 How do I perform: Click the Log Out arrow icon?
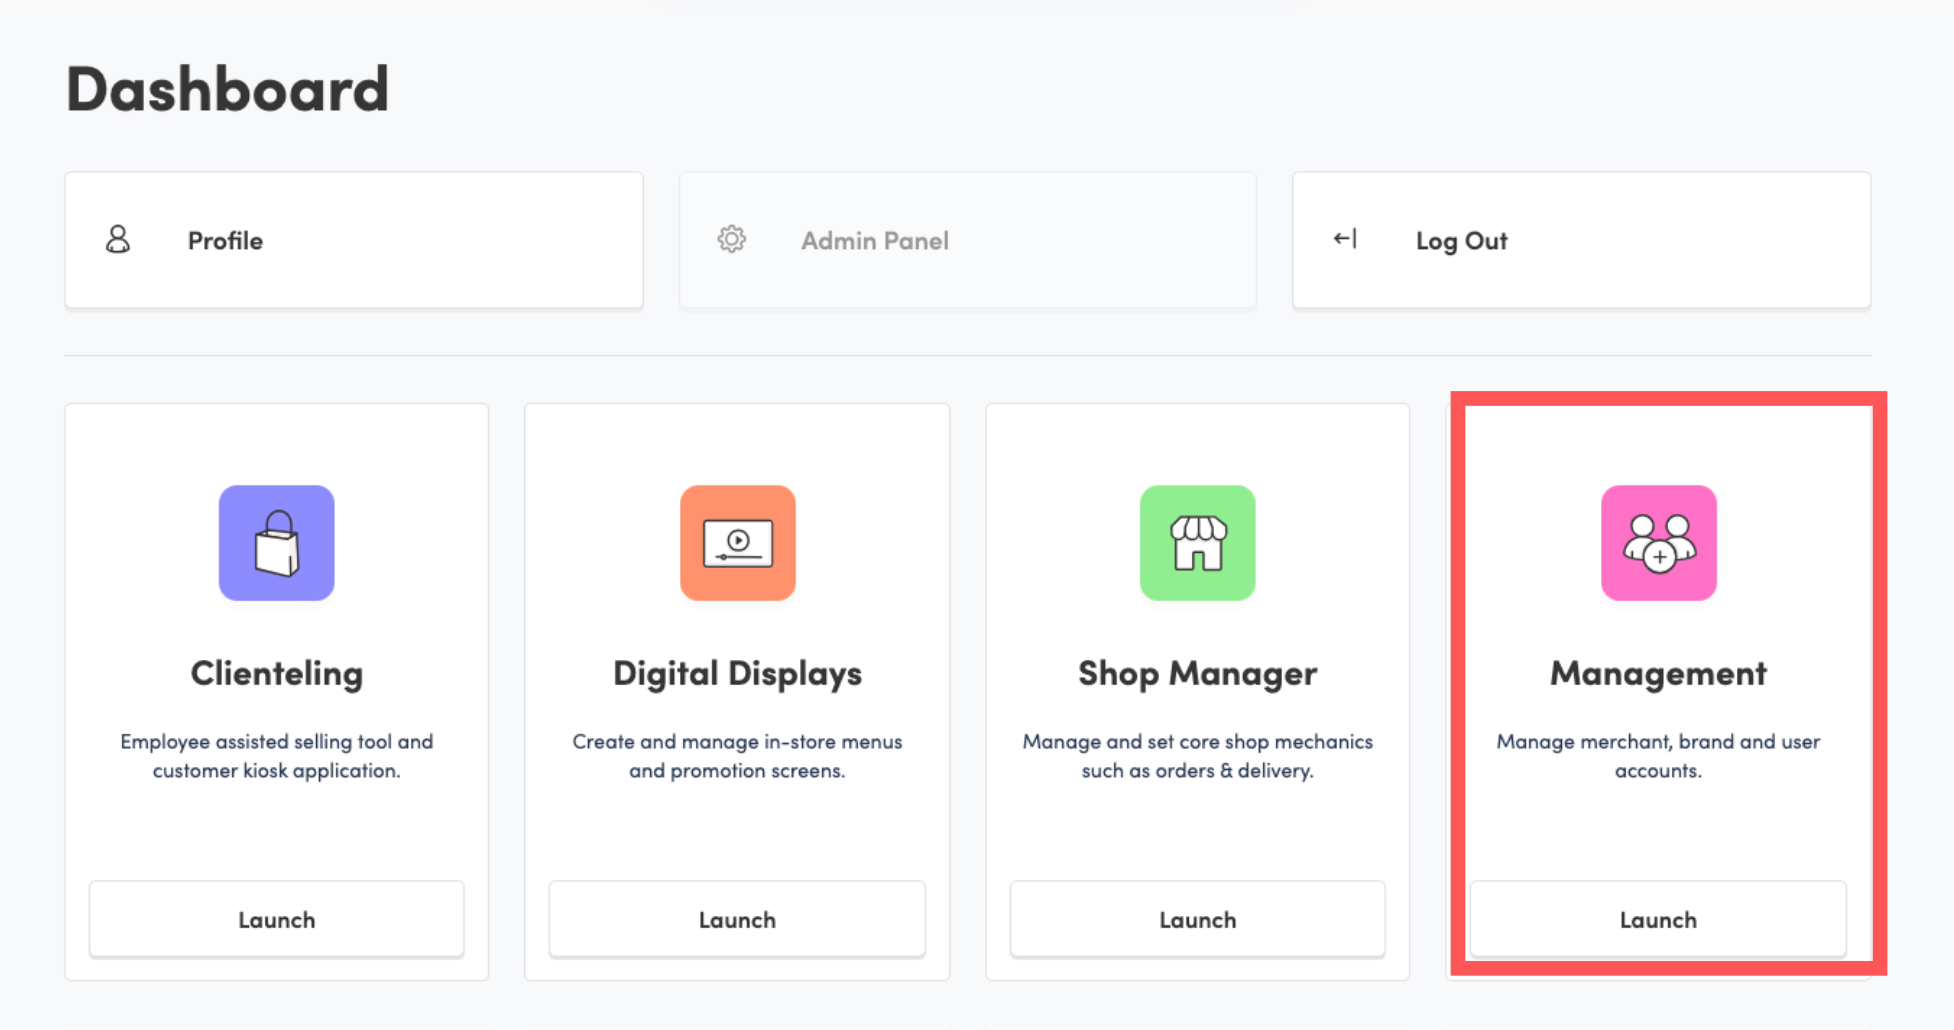pyautogui.click(x=1345, y=239)
